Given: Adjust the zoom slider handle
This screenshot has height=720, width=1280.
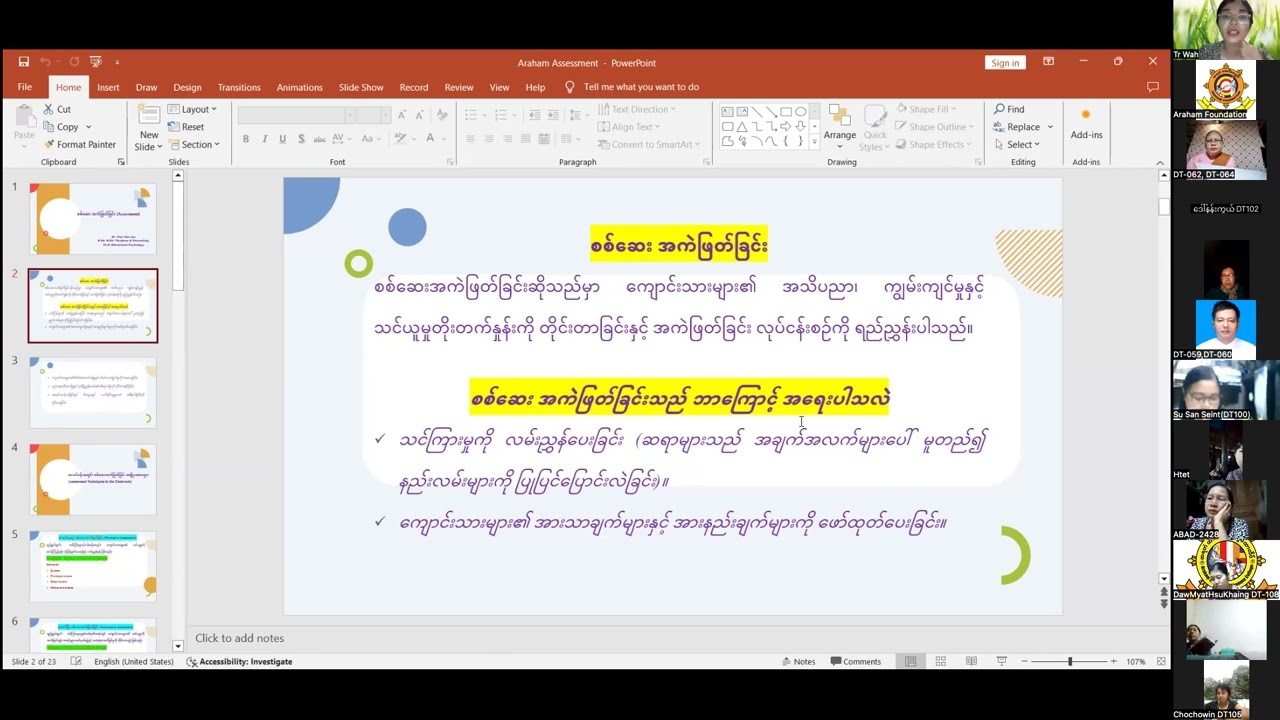Looking at the screenshot, I should (1069, 661).
